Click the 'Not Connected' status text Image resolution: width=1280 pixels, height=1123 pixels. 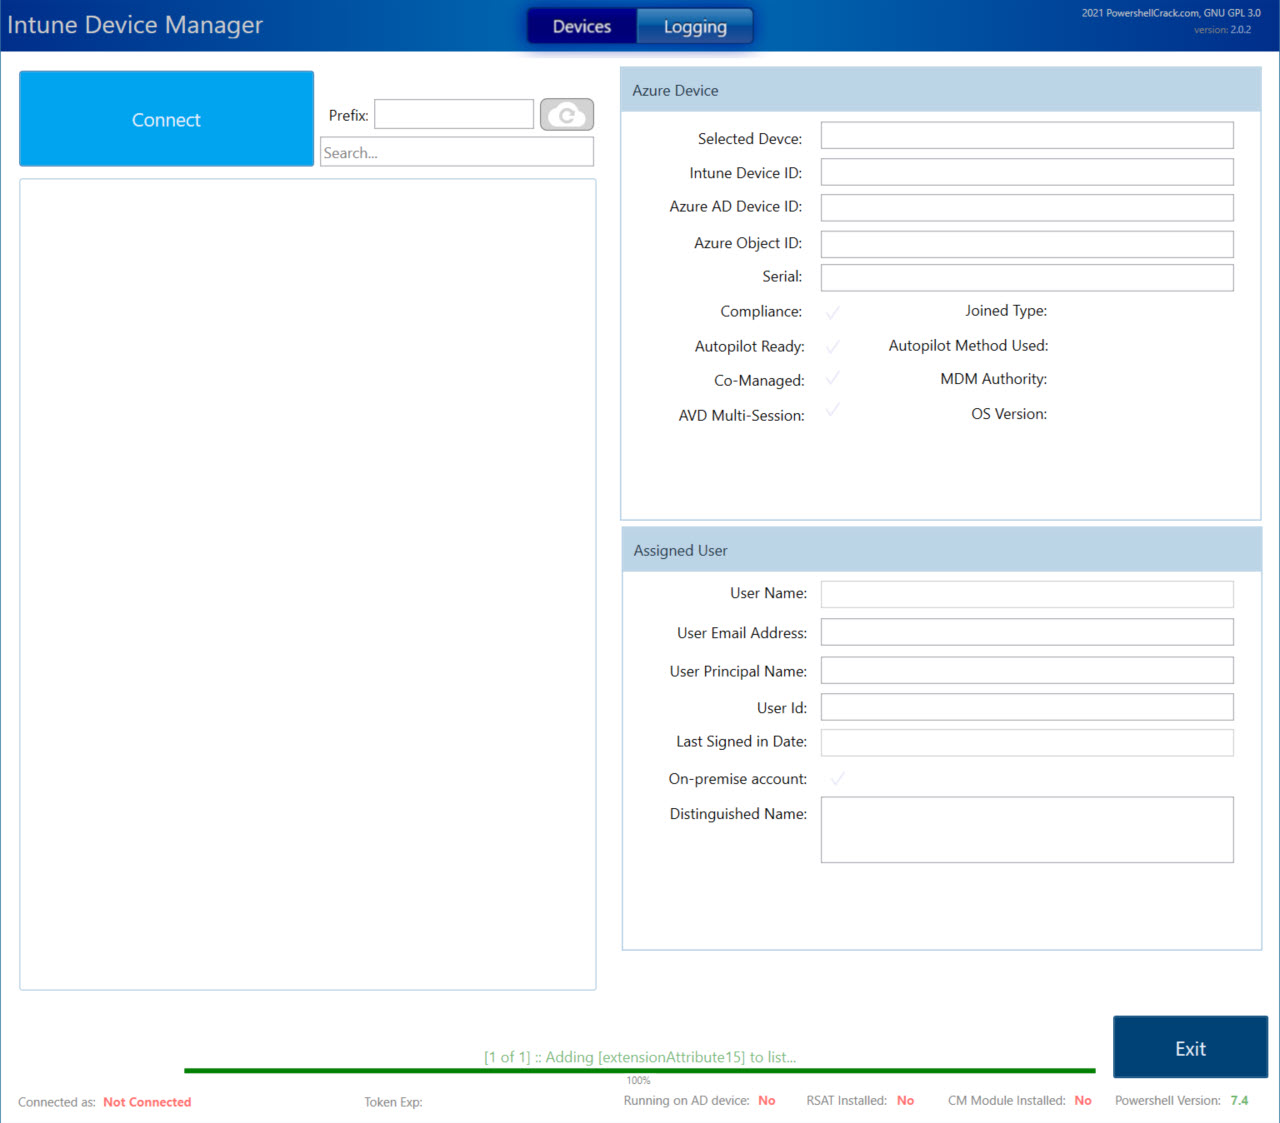click(x=147, y=1102)
